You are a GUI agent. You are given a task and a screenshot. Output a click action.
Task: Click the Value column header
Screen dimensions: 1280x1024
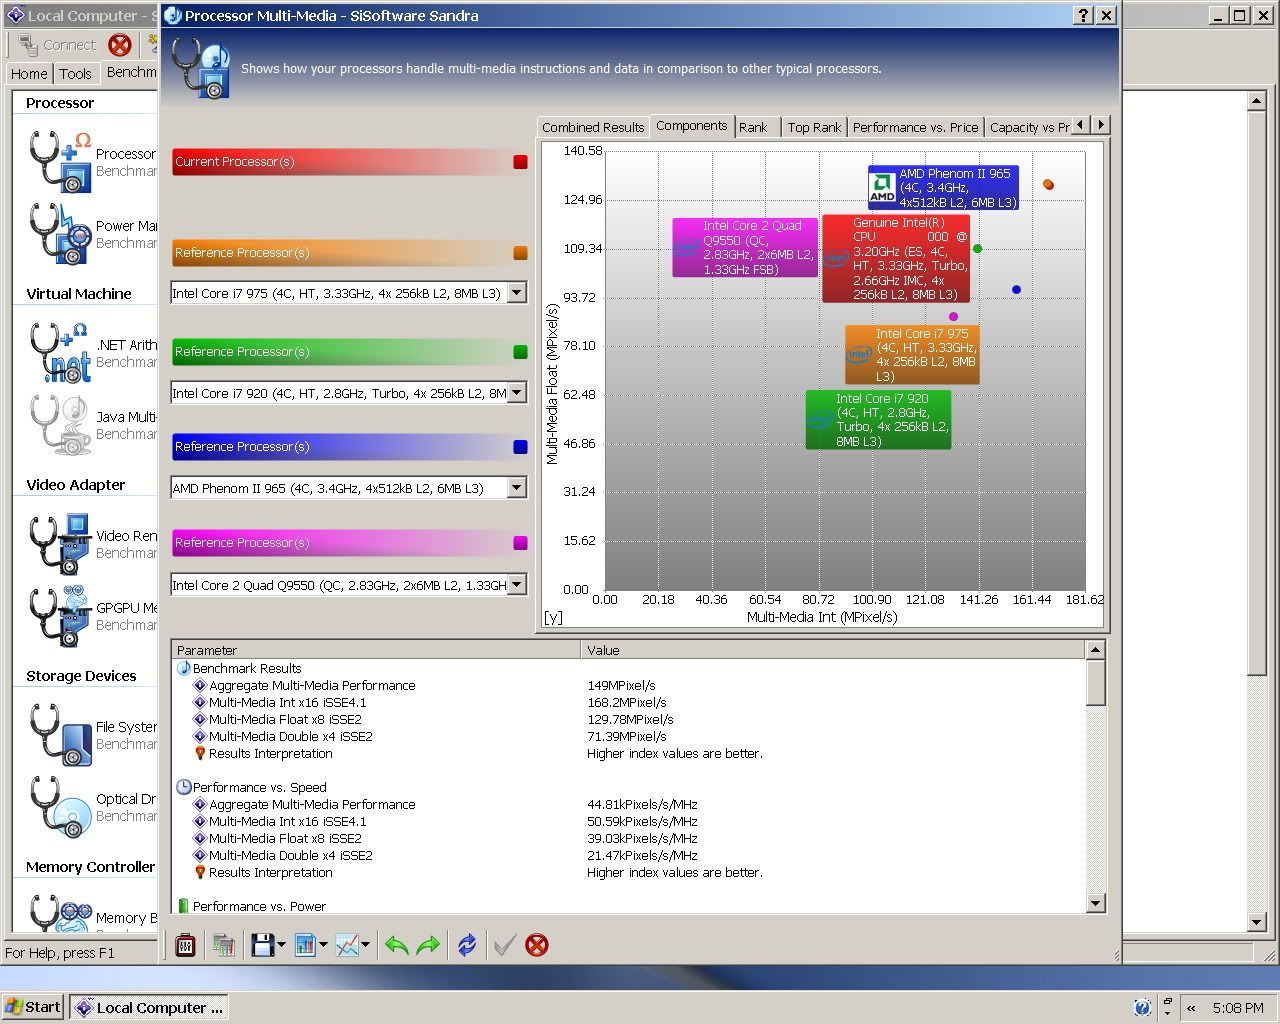(832, 650)
